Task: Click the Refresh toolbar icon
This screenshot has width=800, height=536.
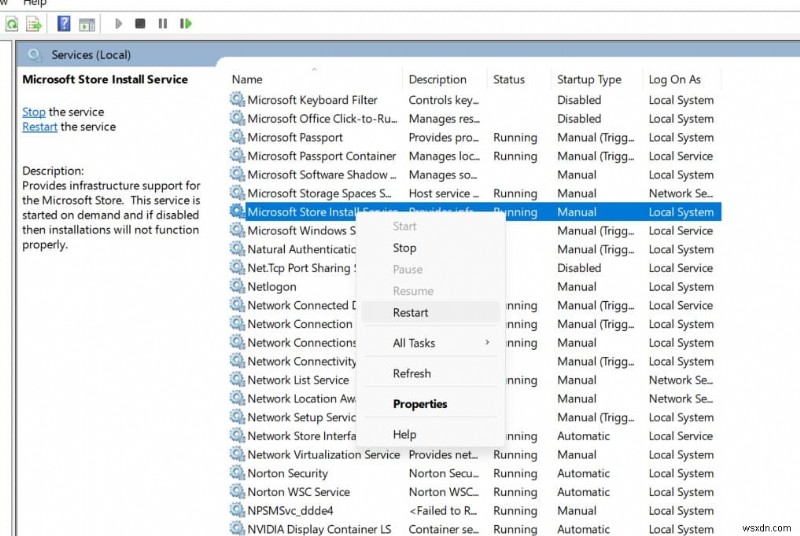Action: 11,23
